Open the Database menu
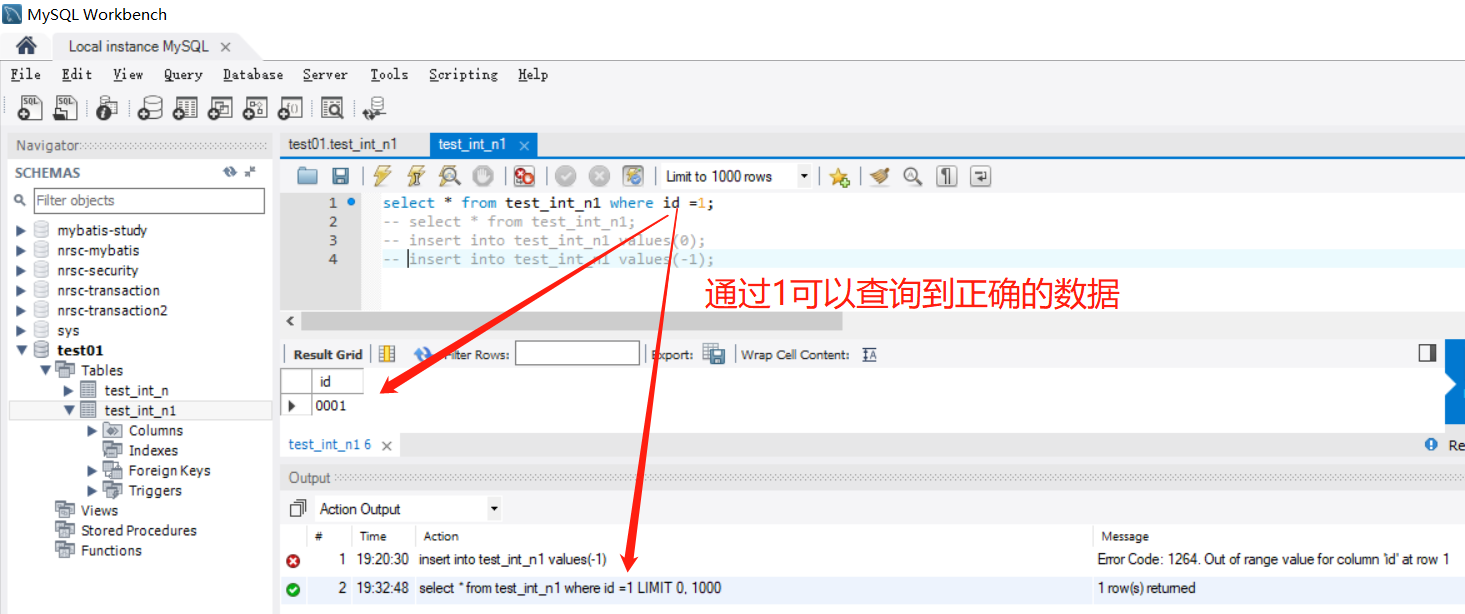1465x614 pixels. 253,75
